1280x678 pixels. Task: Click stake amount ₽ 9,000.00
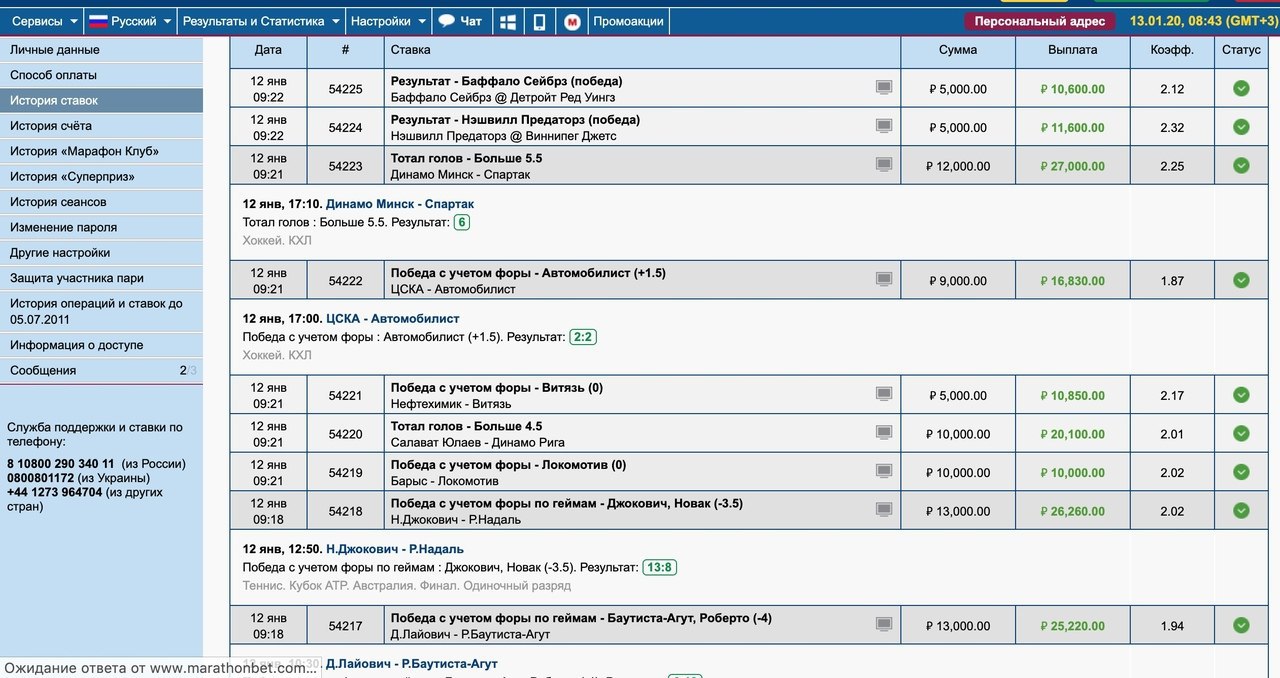click(958, 281)
